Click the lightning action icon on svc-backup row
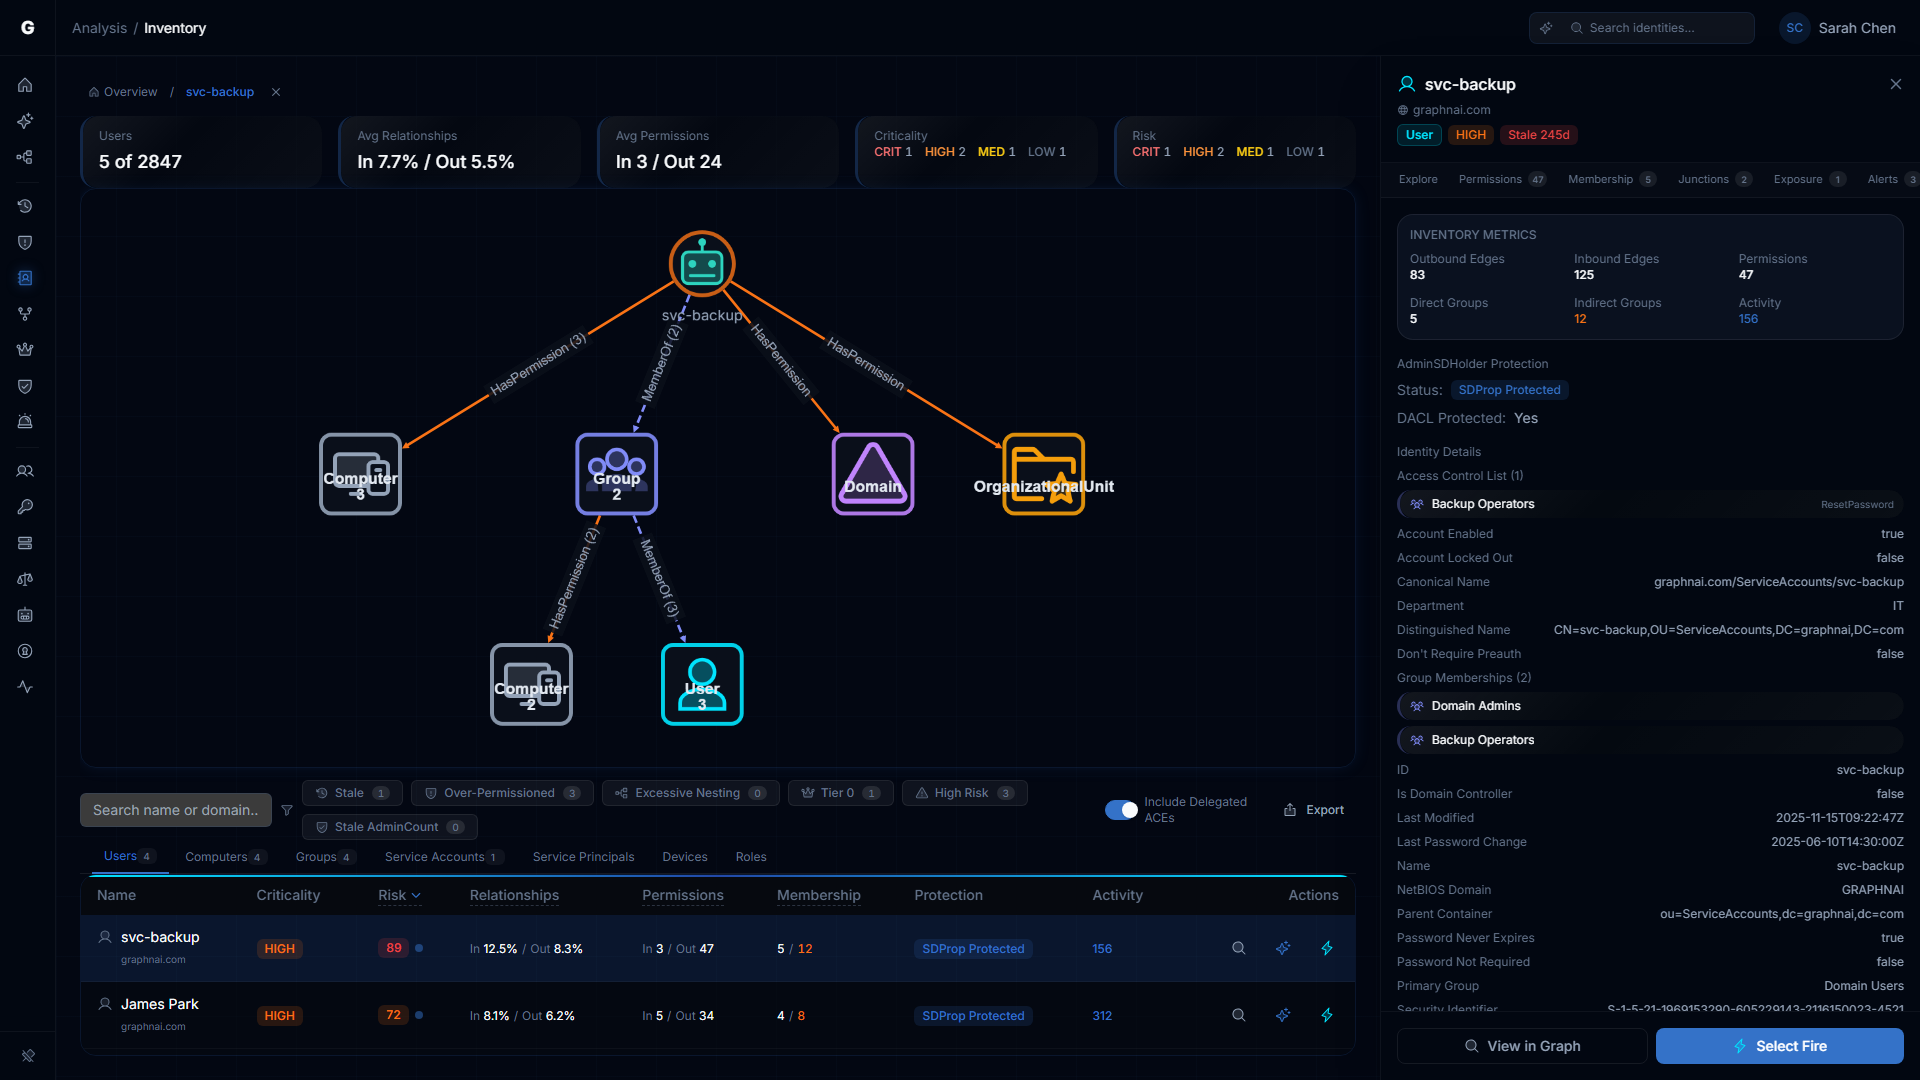 [x=1327, y=948]
